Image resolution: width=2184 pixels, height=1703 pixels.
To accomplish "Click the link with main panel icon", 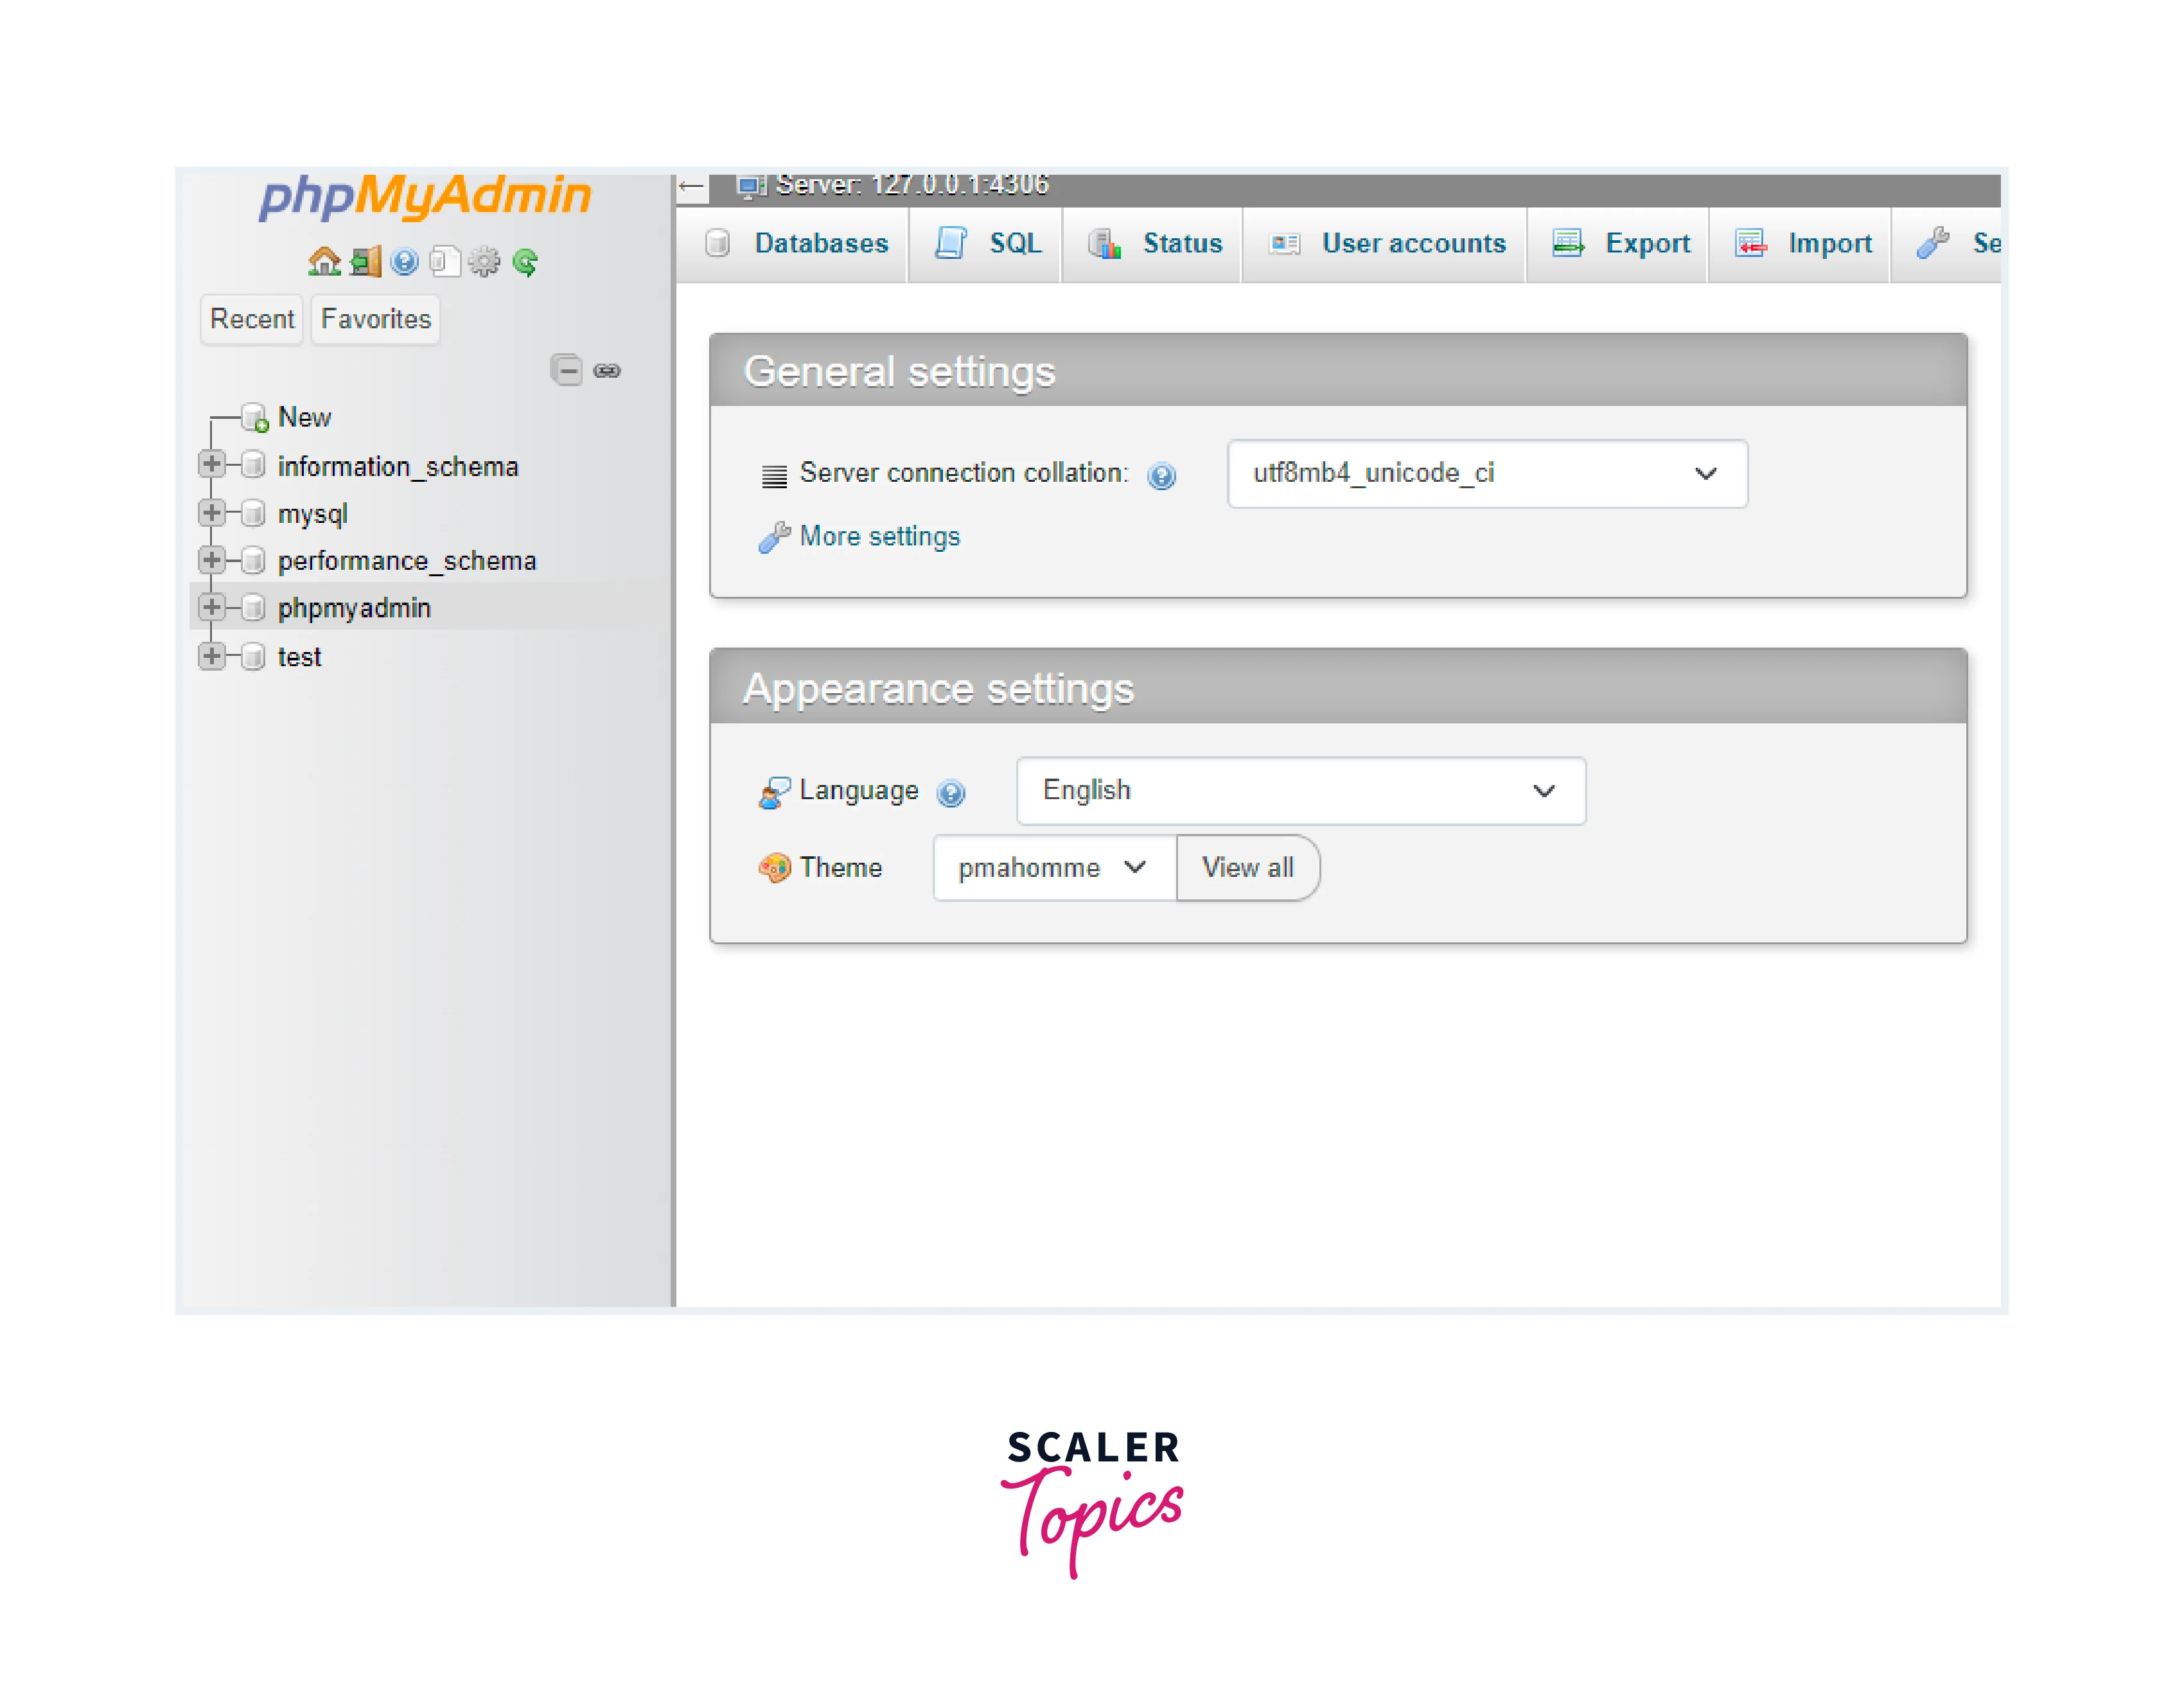I will point(607,371).
